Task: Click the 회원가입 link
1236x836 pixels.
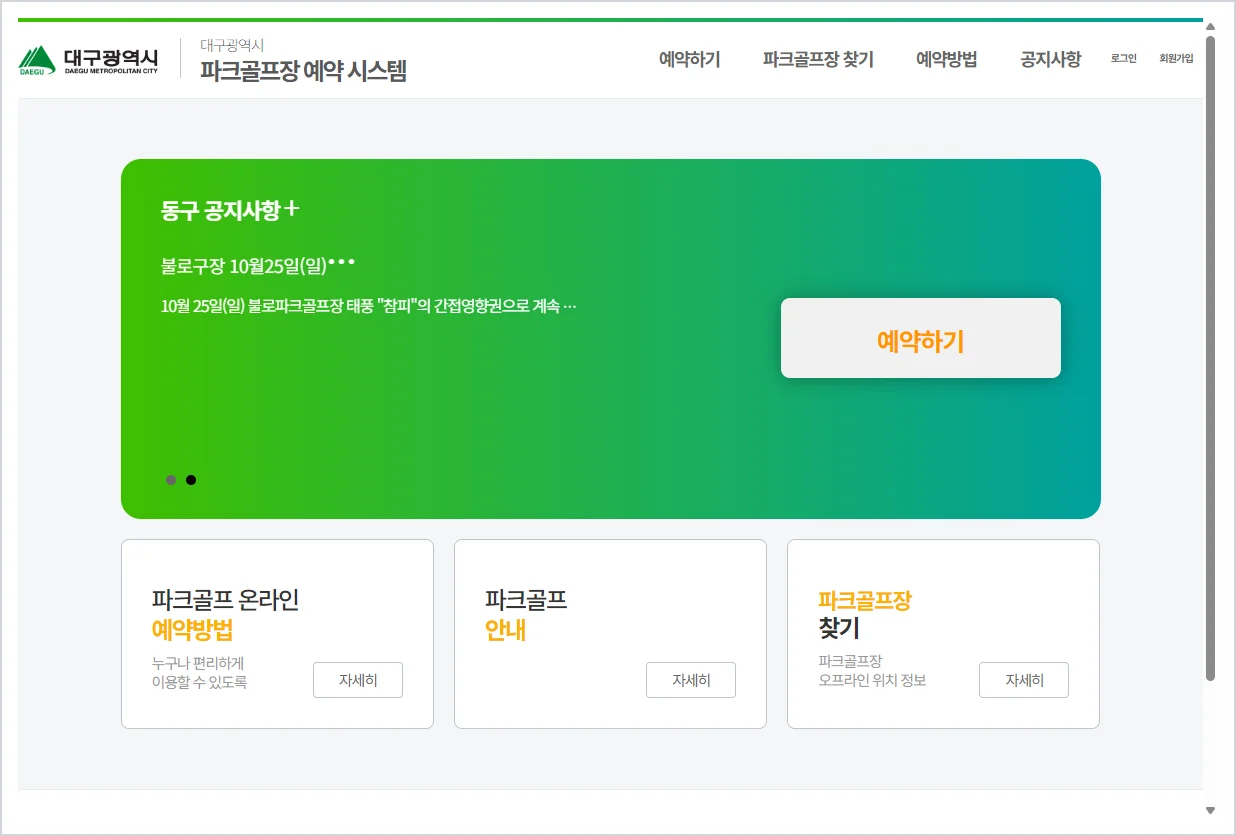Action: [x=1176, y=59]
